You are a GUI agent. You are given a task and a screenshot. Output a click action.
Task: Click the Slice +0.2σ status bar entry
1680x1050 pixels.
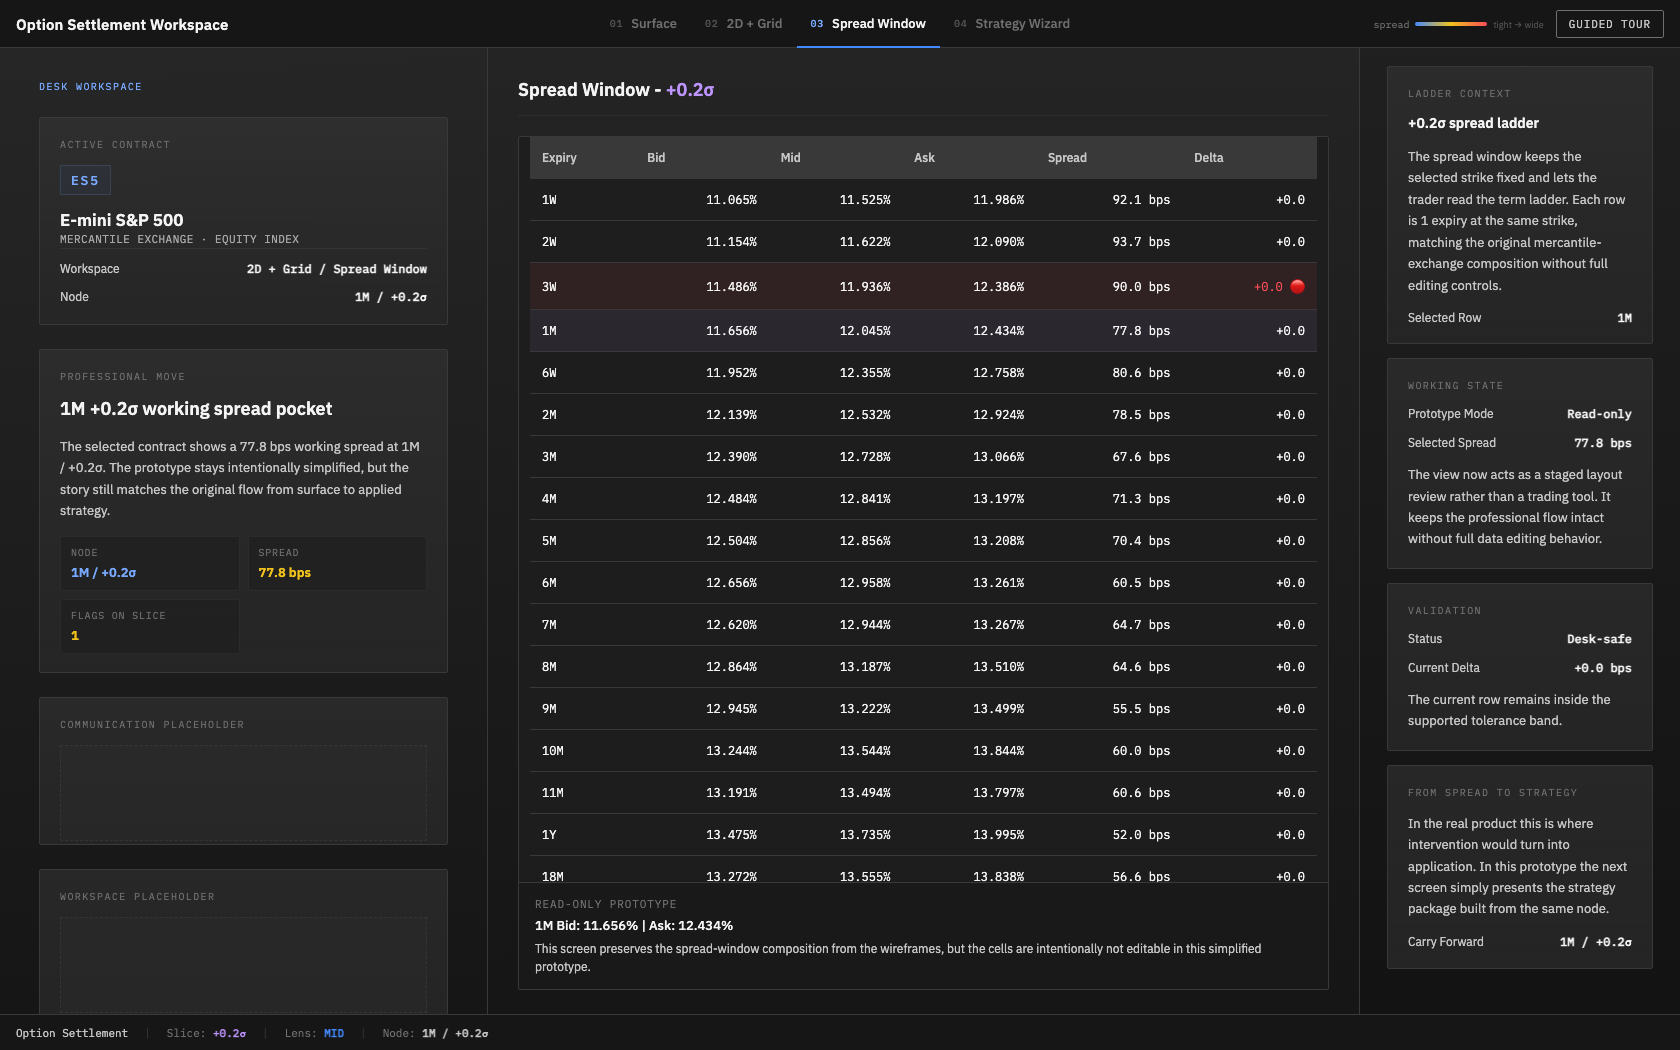(x=206, y=1033)
